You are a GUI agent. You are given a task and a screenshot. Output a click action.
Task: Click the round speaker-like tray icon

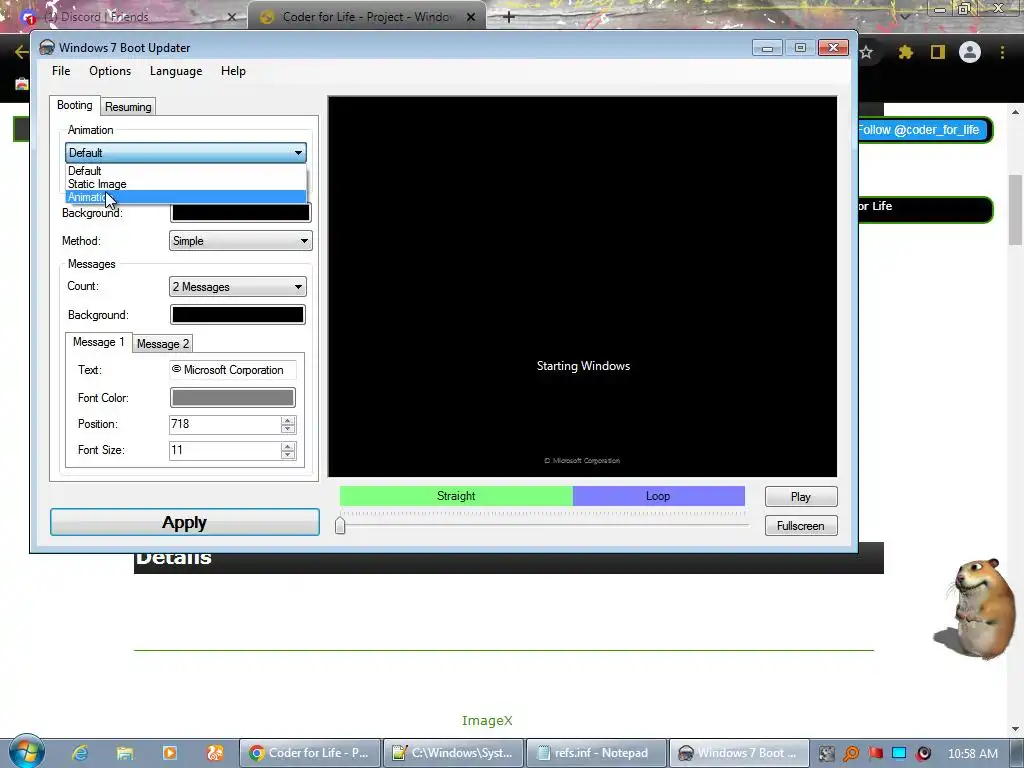point(923,754)
